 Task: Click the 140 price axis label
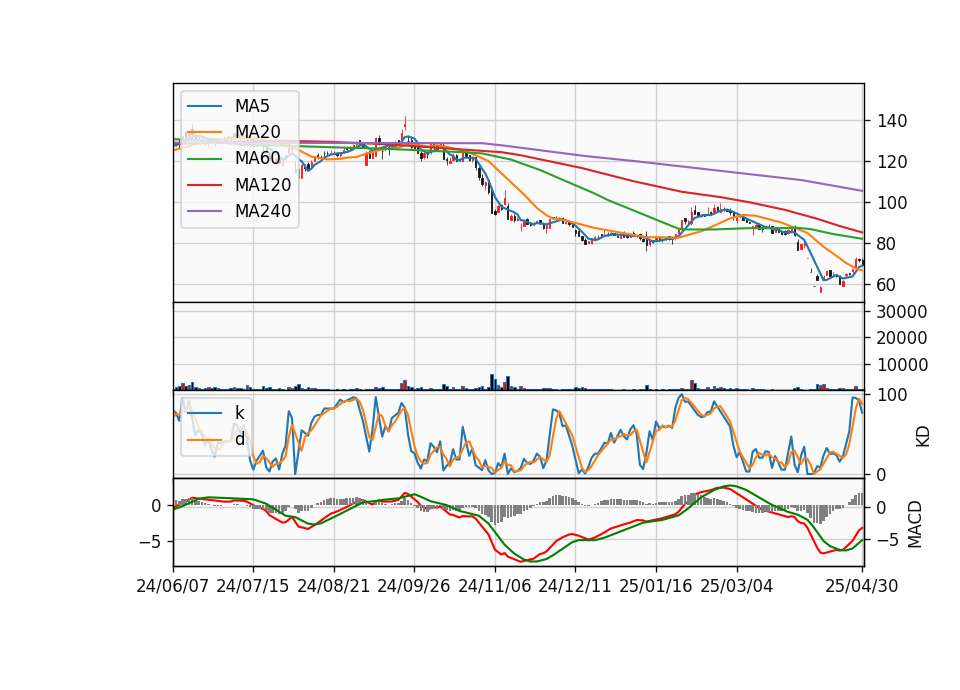pos(892,121)
